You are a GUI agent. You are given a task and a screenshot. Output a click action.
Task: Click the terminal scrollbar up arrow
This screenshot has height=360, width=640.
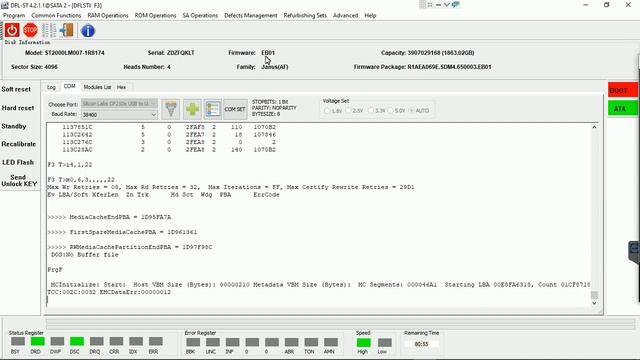click(594, 127)
